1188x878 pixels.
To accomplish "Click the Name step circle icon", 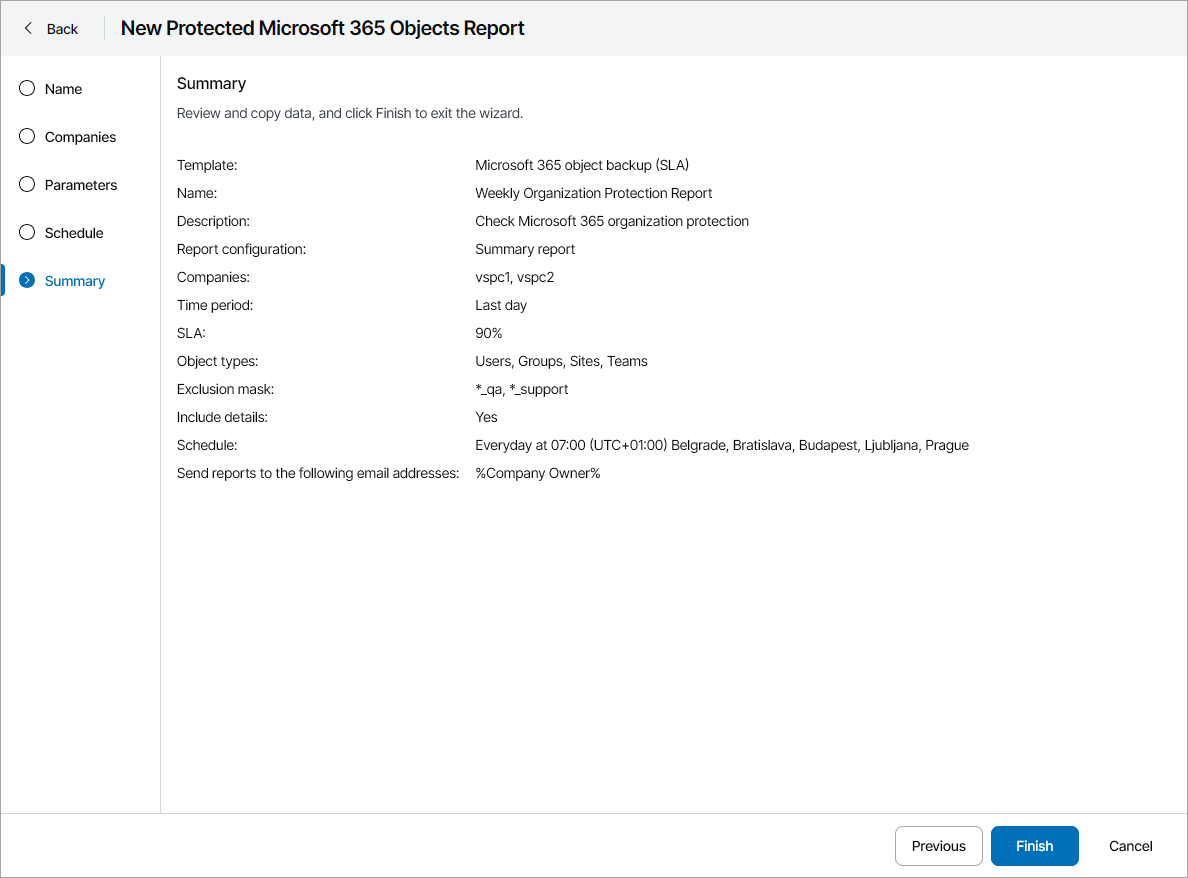I will [x=27, y=88].
